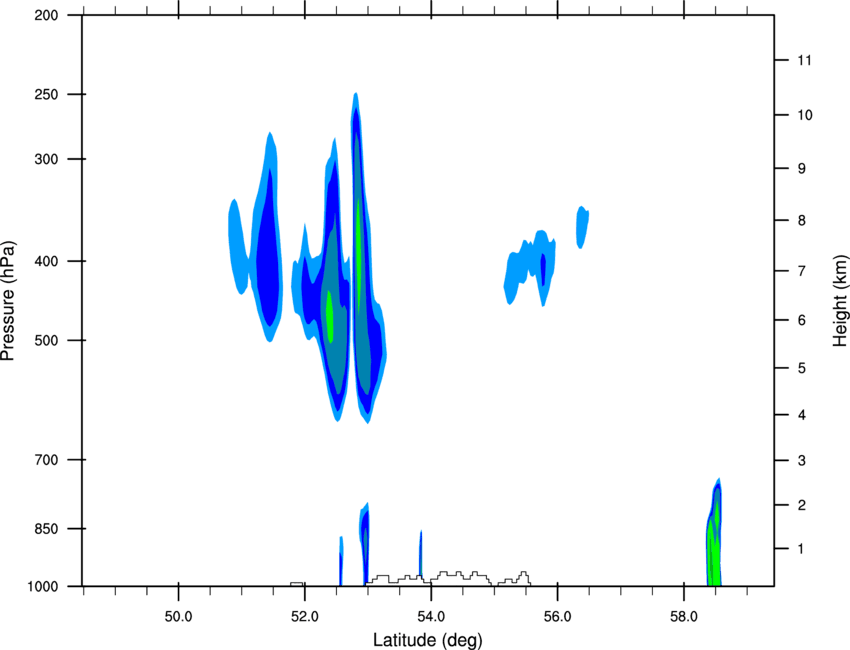The width and height of the screenshot is (850, 650).
Task: Click the 300 pressure tick label
Action: (x=46, y=159)
